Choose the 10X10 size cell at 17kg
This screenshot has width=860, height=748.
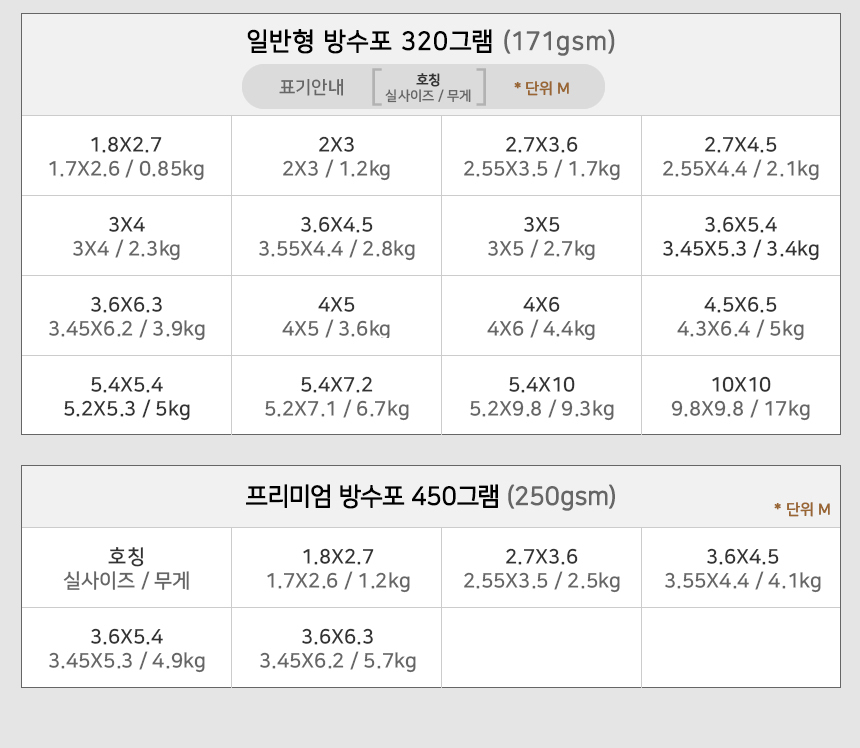(740, 396)
